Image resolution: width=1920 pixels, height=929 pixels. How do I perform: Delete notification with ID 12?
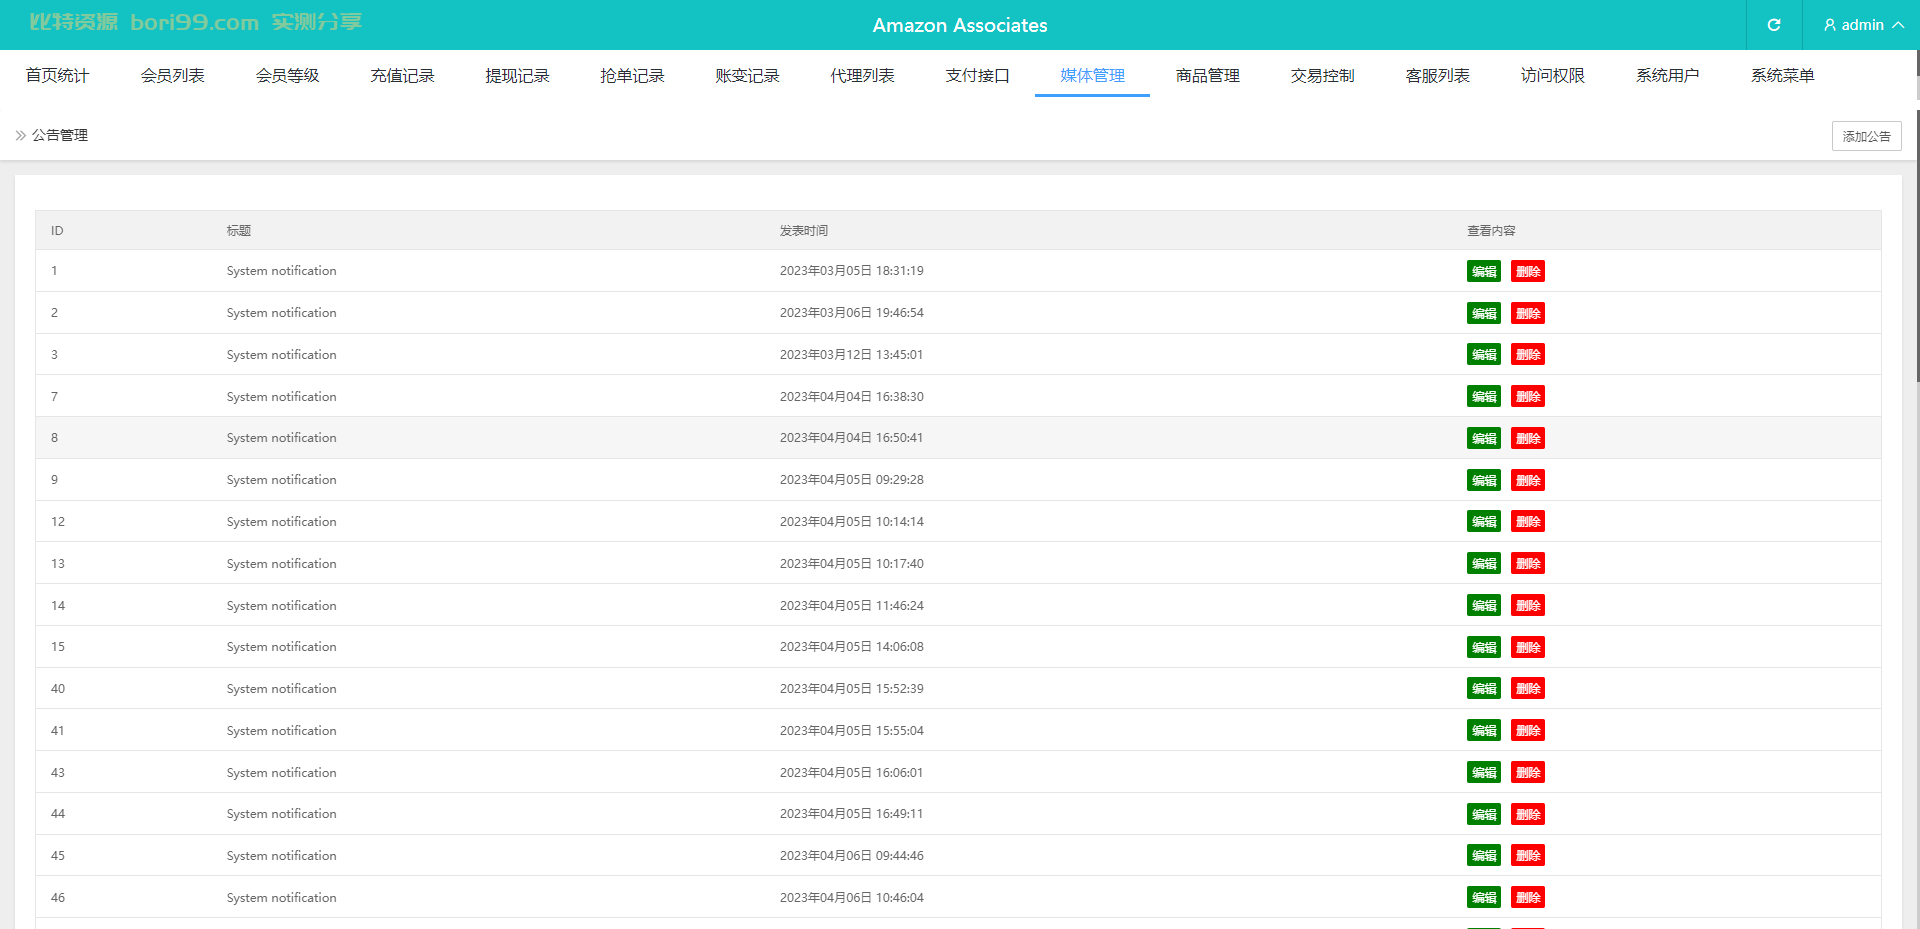tap(1528, 521)
